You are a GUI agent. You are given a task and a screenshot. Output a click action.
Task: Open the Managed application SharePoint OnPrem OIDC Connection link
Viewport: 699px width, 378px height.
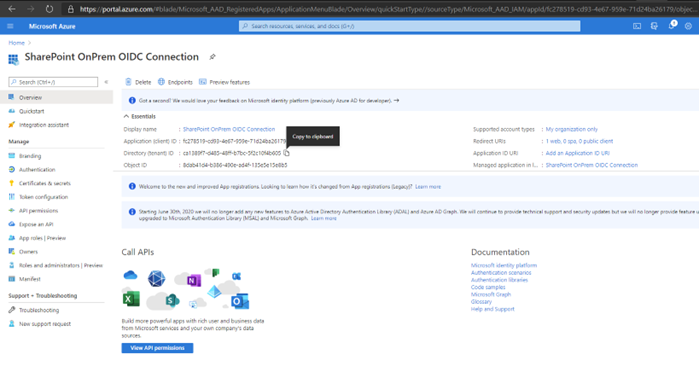pyautogui.click(x=592, y=165)
